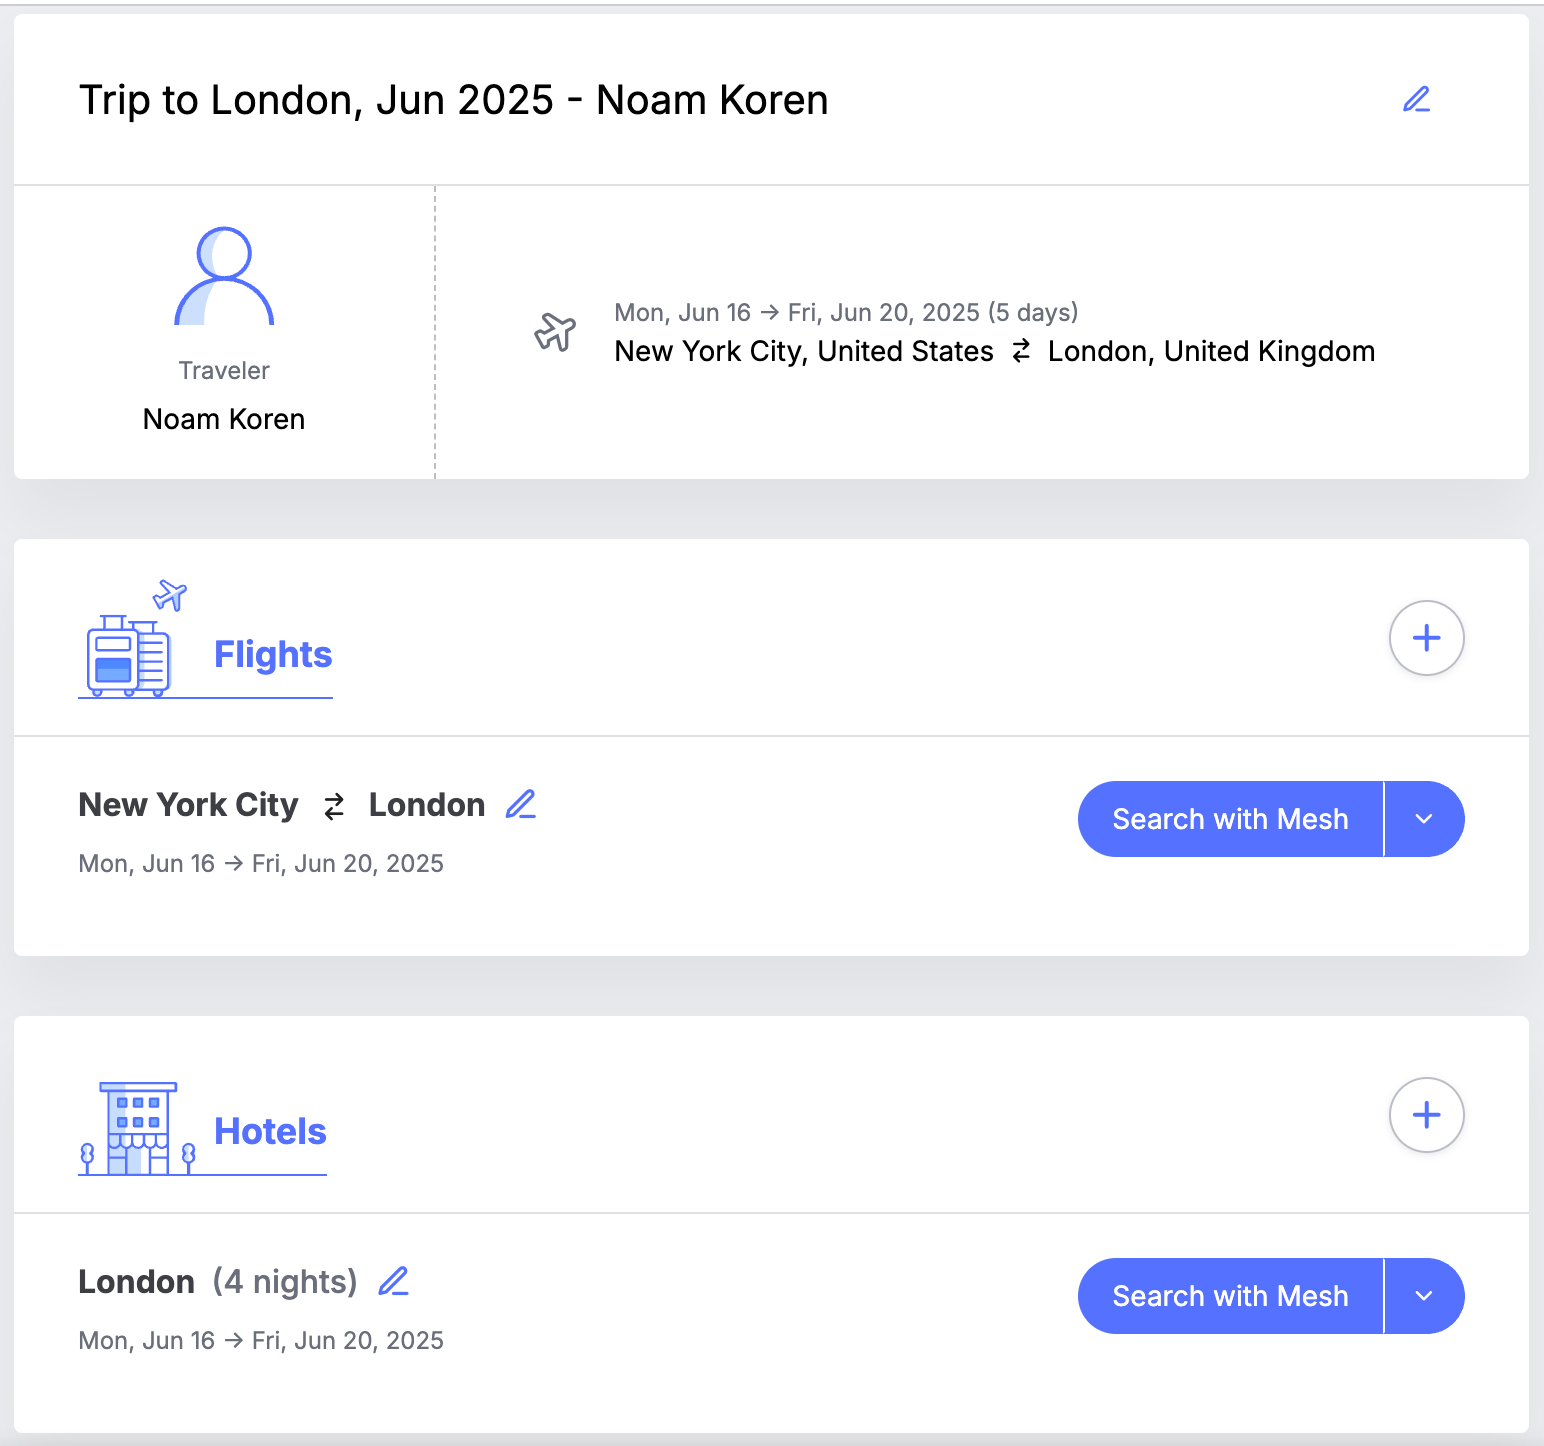Search flights with Mesh
The image size is (1544, 1446).
[x=1230, y=819]
